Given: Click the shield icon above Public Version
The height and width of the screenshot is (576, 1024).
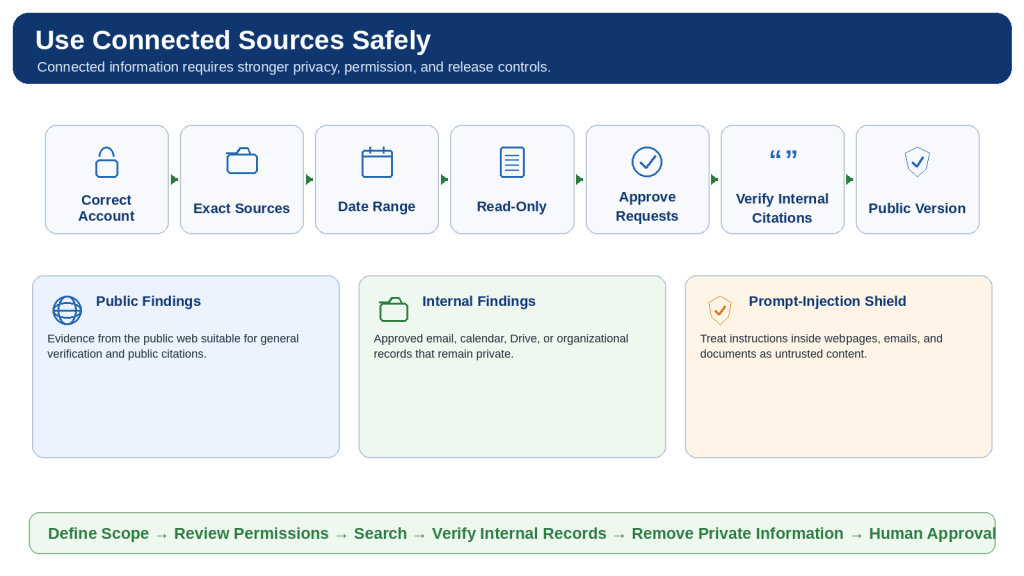Looking at the screenshot, I should pyautogui.click(x=918, y=161).
